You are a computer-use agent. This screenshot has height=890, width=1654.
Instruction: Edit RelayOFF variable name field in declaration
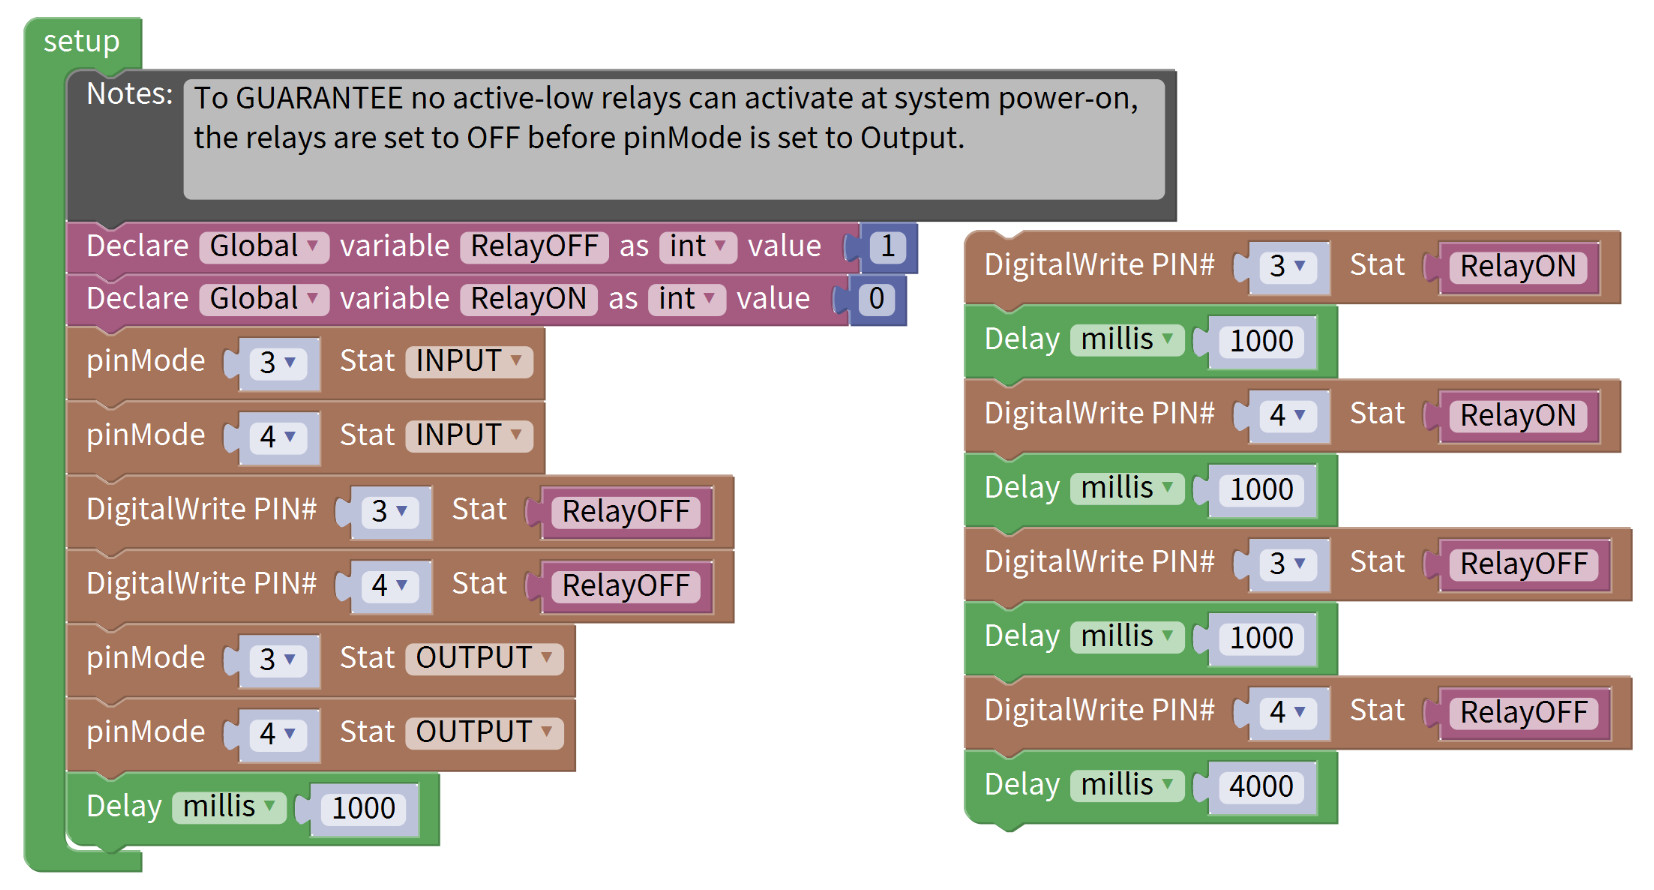[534, 247]
